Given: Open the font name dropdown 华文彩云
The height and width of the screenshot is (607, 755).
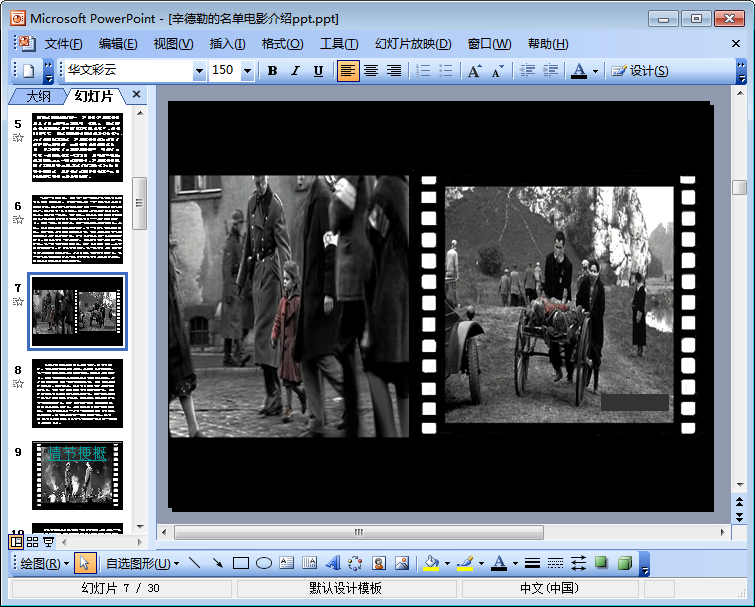Looking at the screenshot, I should tap(199, 71).
